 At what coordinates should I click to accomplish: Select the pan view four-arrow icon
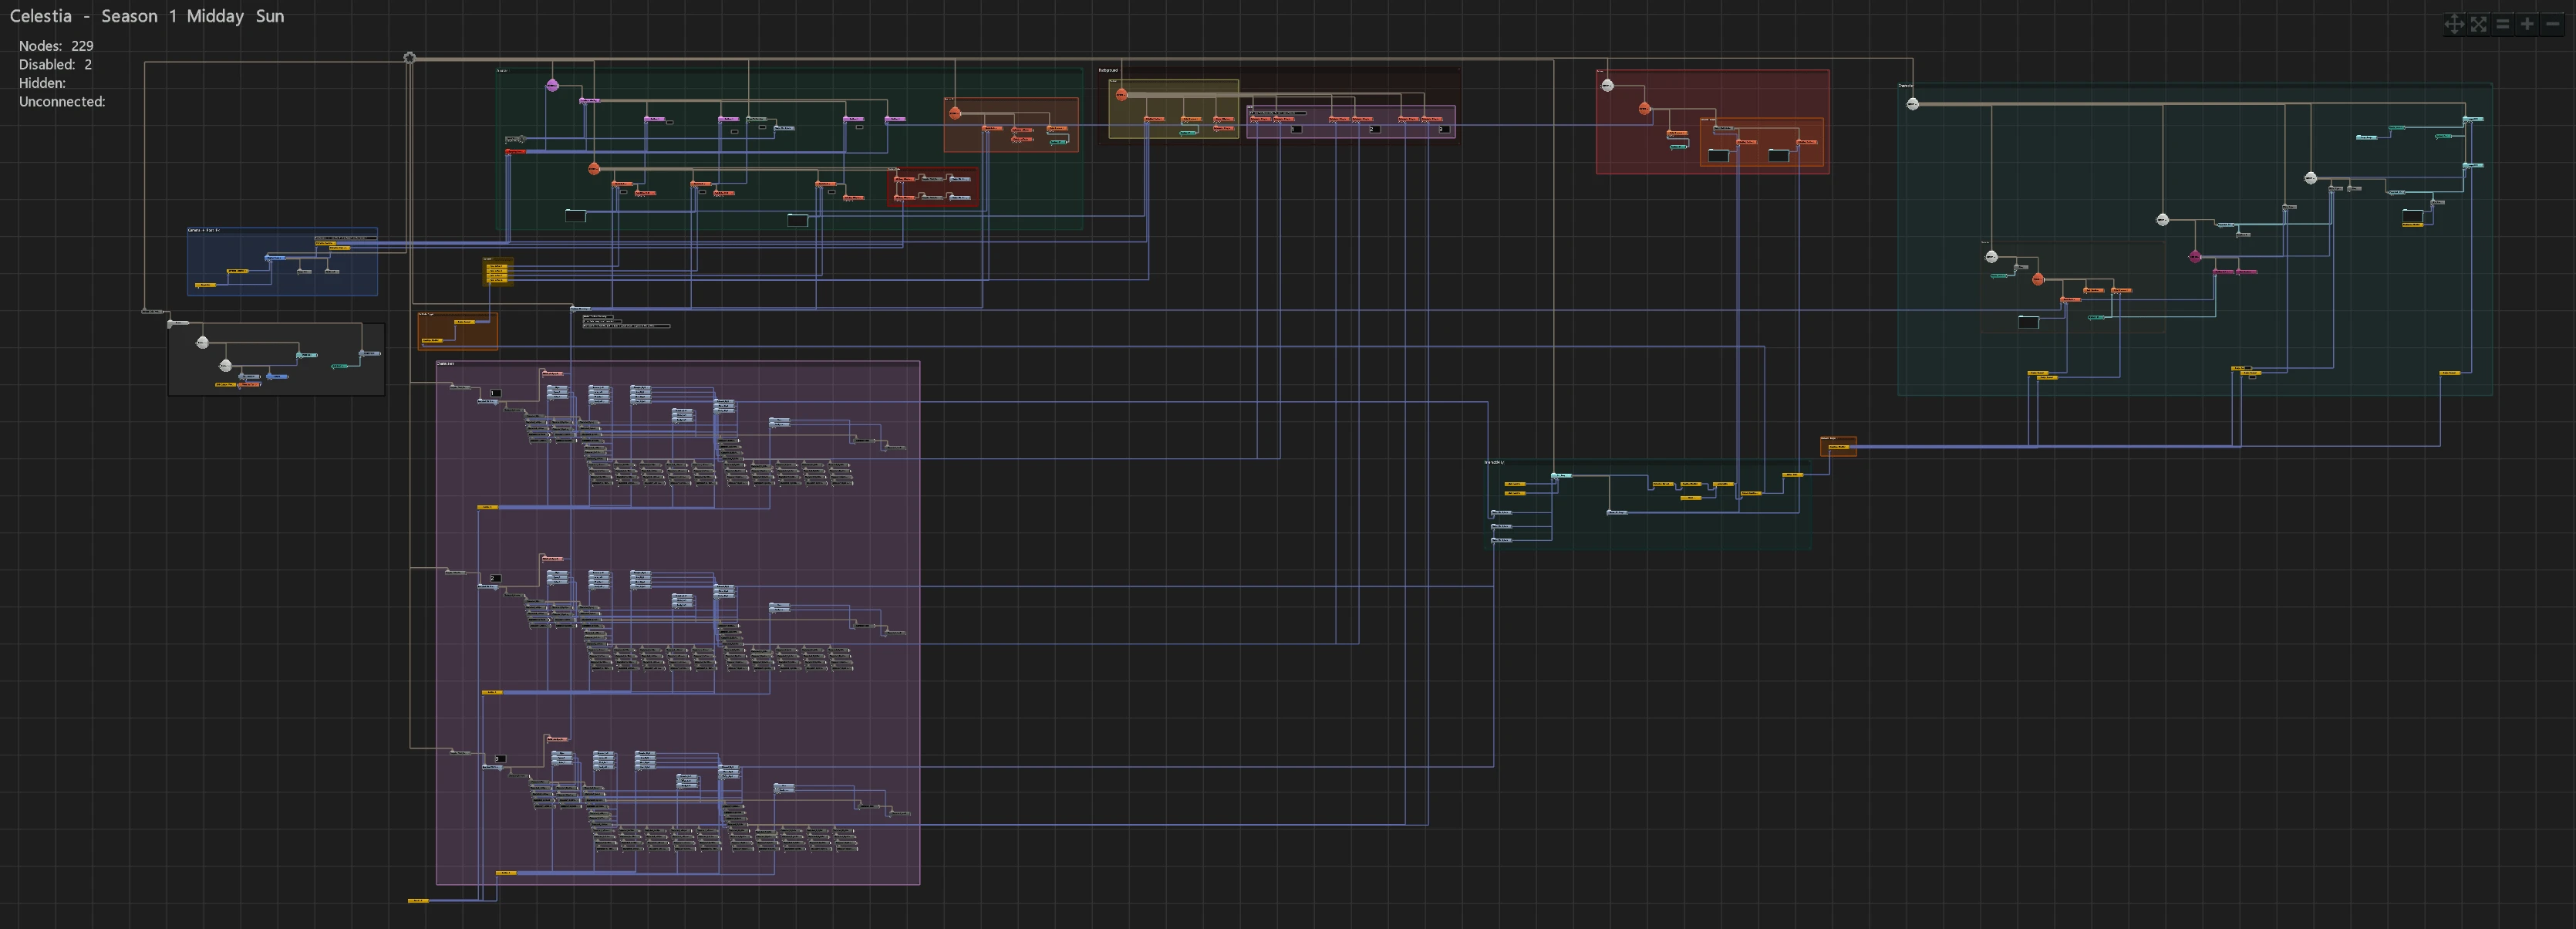pyautogui.click(x=2454, y=24)
